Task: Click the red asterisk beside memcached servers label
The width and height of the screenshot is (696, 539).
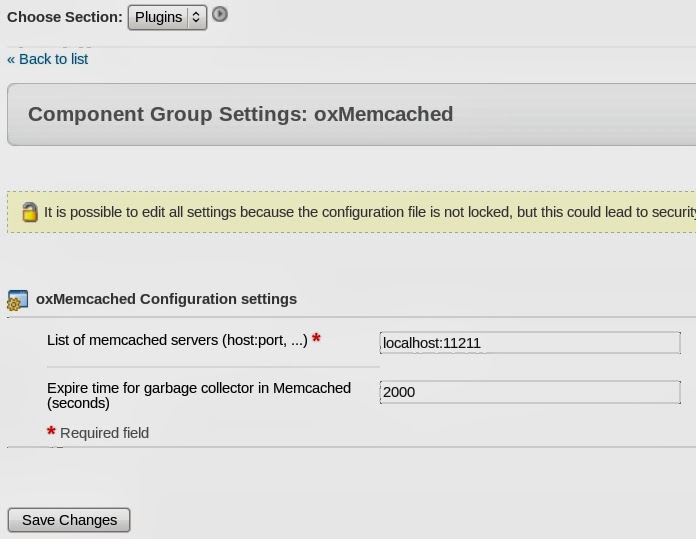Action: 316,338
